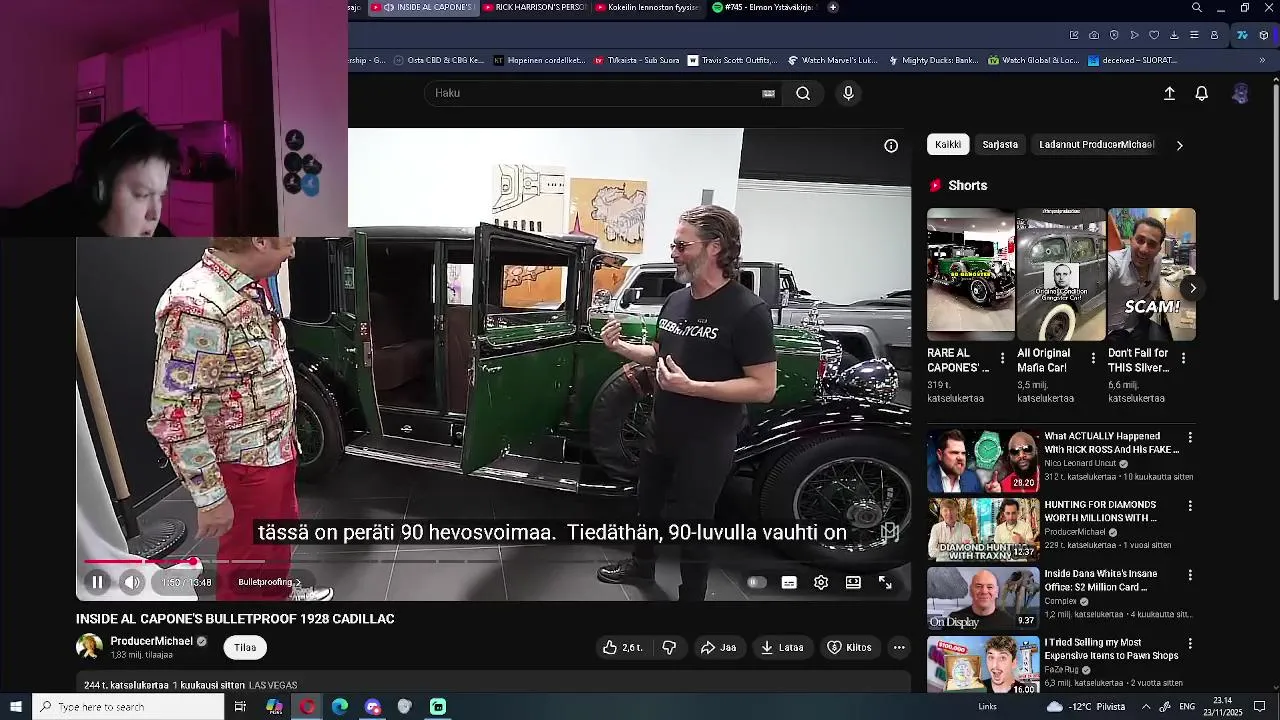The image size is (1280, 720).
Task: Pause the video with the pause button
Action: pyautogui.click(x=97, y=582)
